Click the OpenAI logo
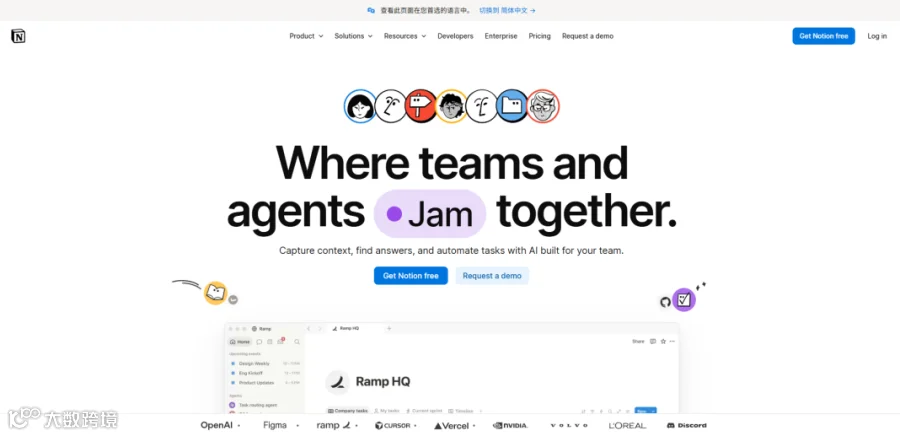Viewport: 900px width, 436px height. coord(218,425)
